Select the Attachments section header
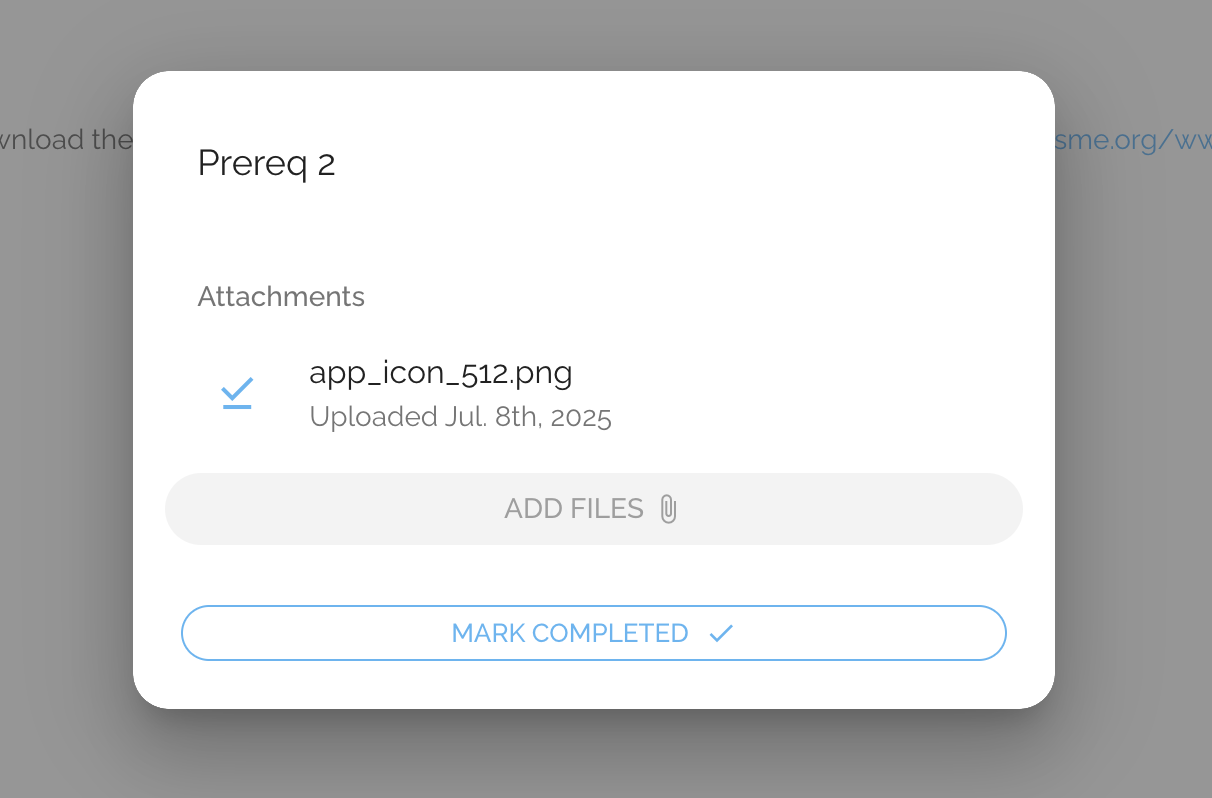 pyautogui.click(x=281, y=296)
